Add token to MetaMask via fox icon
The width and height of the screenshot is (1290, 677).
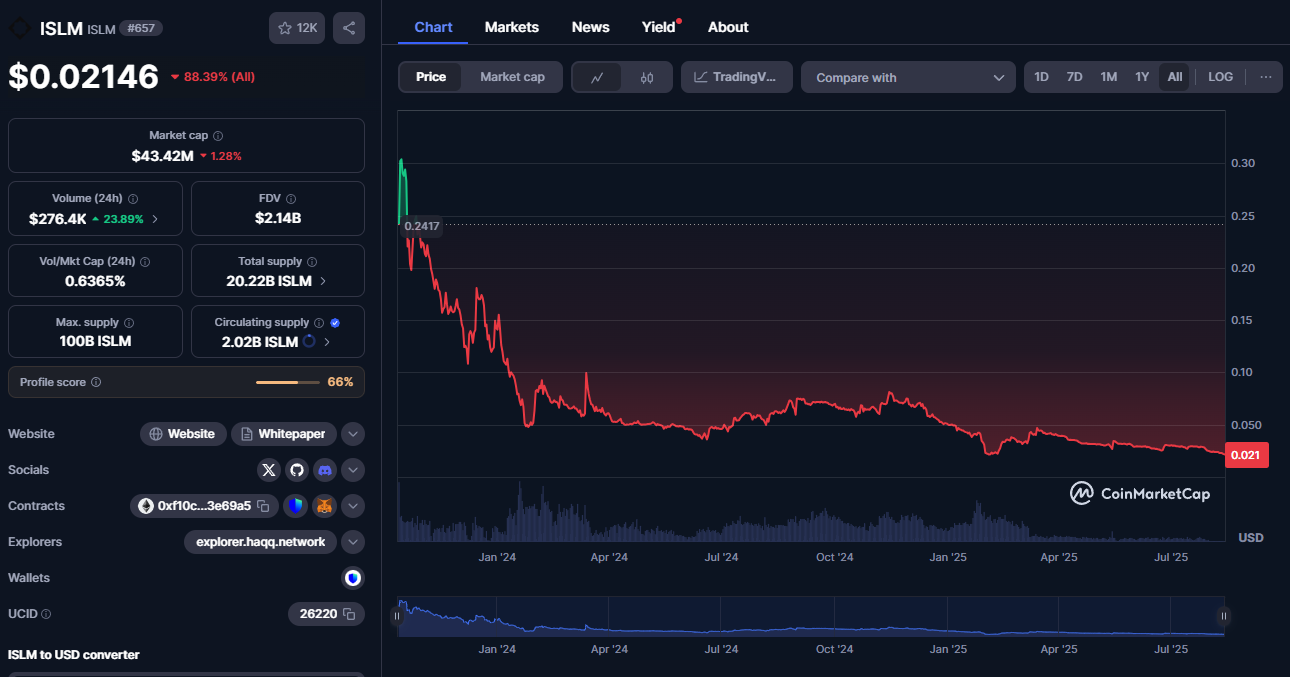324,506
